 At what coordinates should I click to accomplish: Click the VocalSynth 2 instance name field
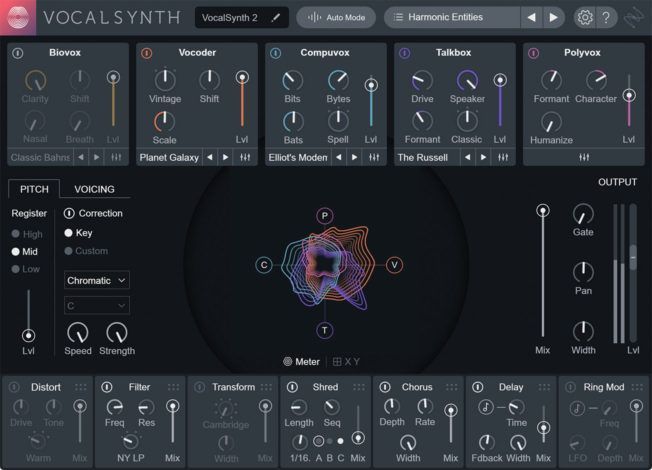pos(241,17)
